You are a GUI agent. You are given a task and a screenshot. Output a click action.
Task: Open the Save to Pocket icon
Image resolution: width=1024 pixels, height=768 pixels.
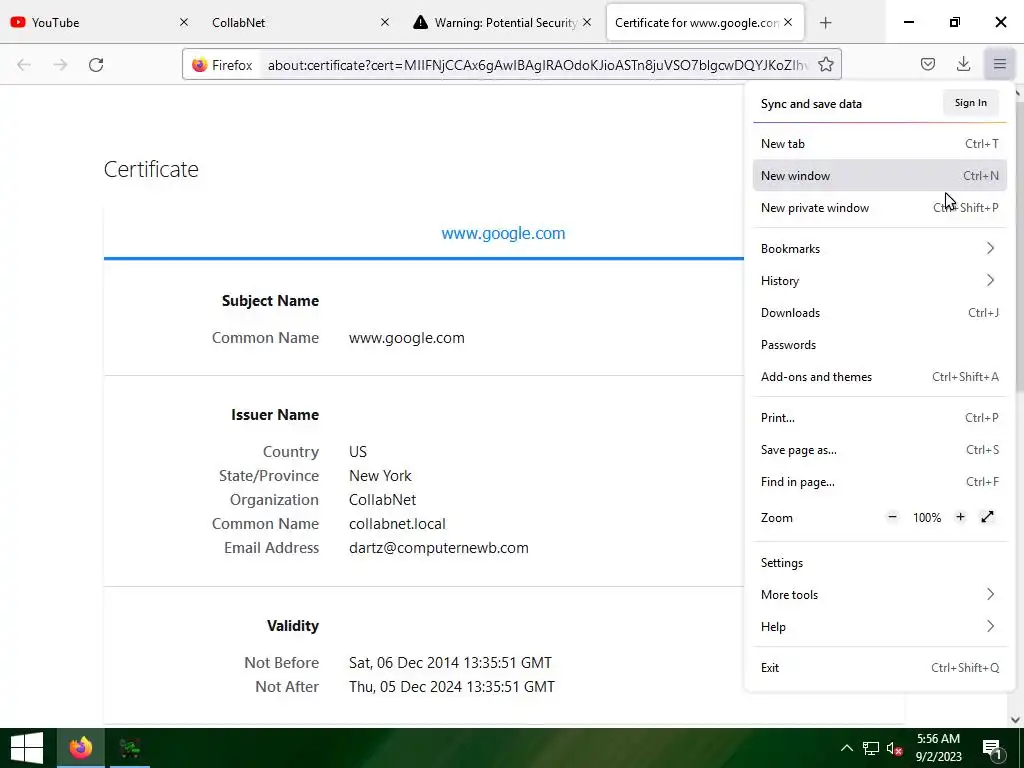[x=927, y=64]
